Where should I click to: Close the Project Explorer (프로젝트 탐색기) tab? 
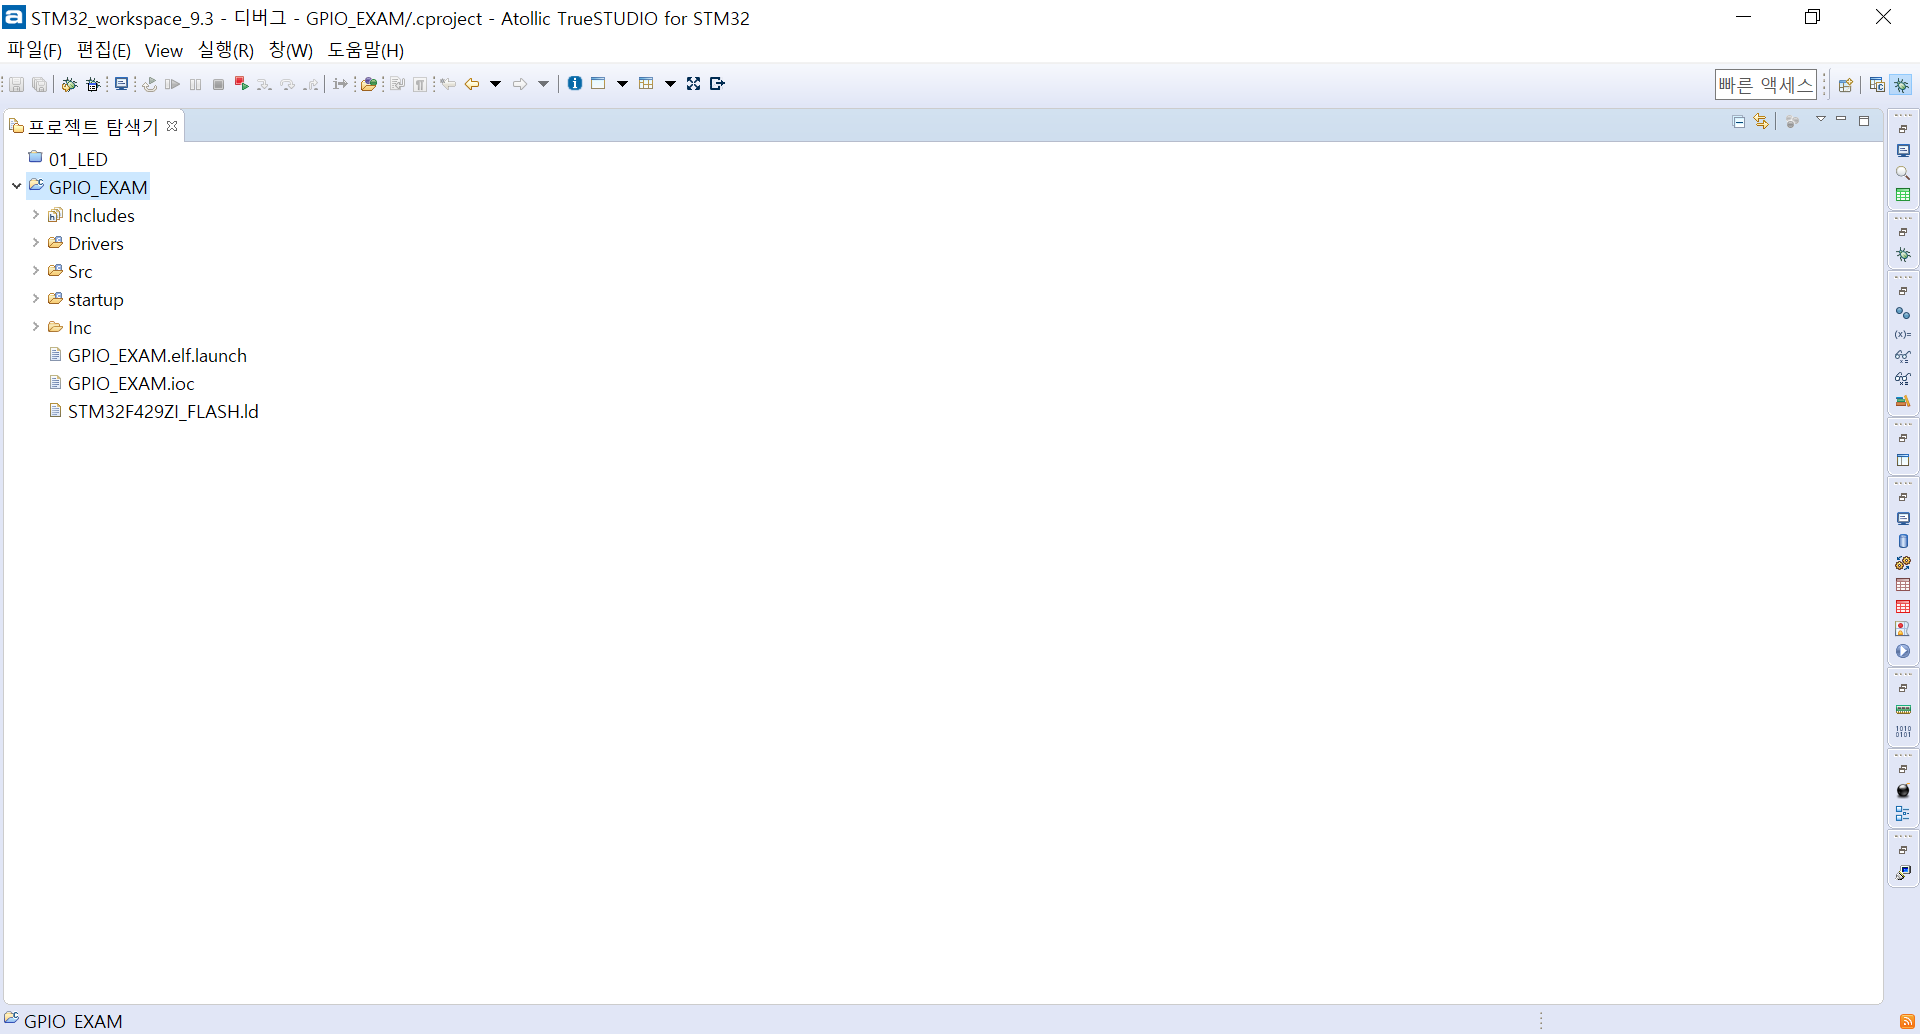coord(172,126)
